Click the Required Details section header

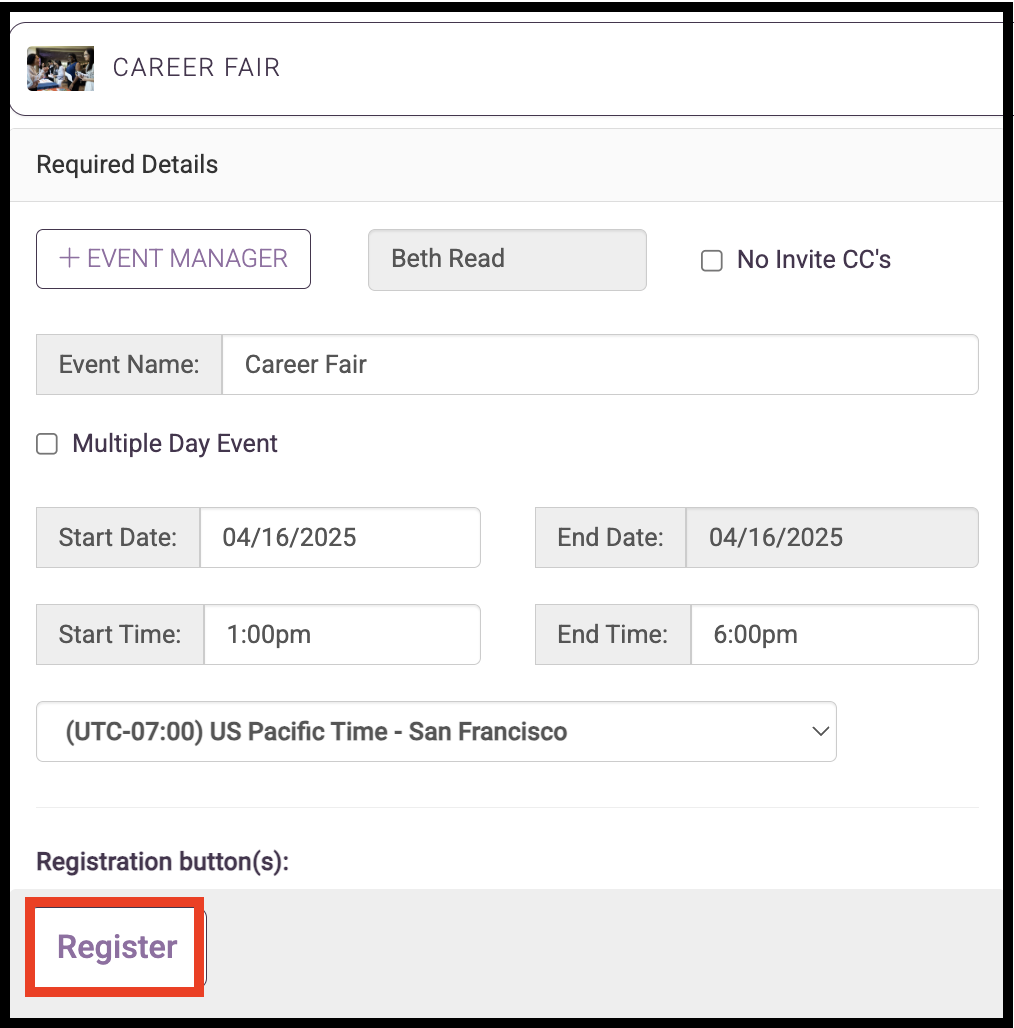(127, 165)
